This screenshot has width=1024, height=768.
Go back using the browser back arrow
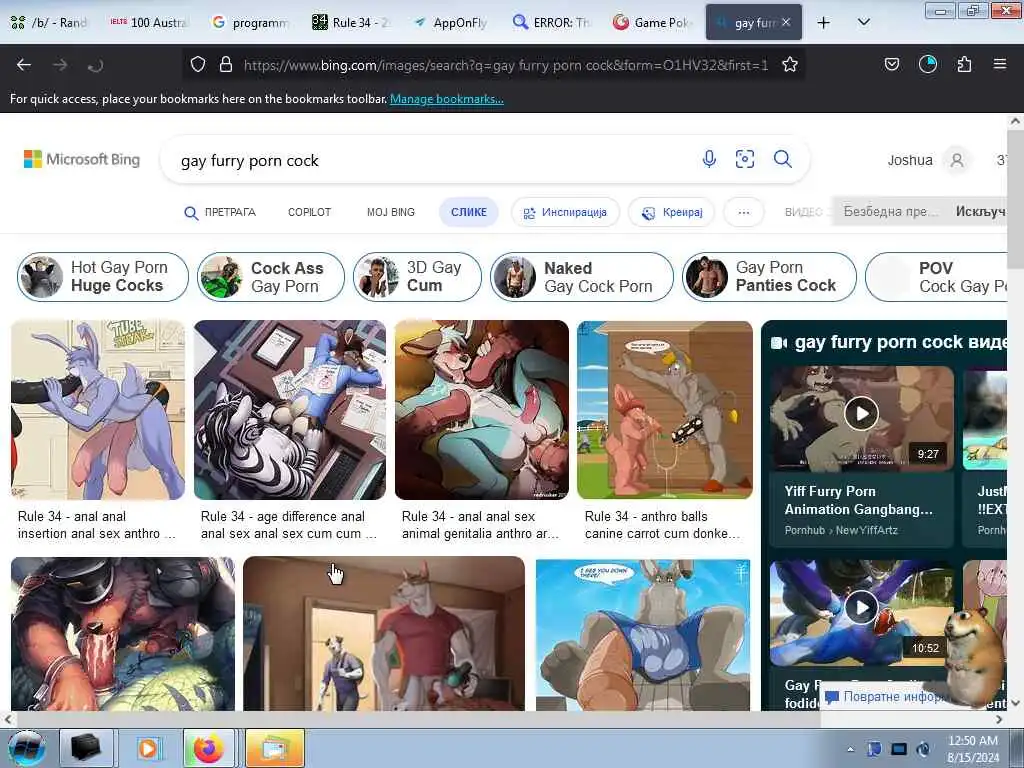[x=24, y=65]
